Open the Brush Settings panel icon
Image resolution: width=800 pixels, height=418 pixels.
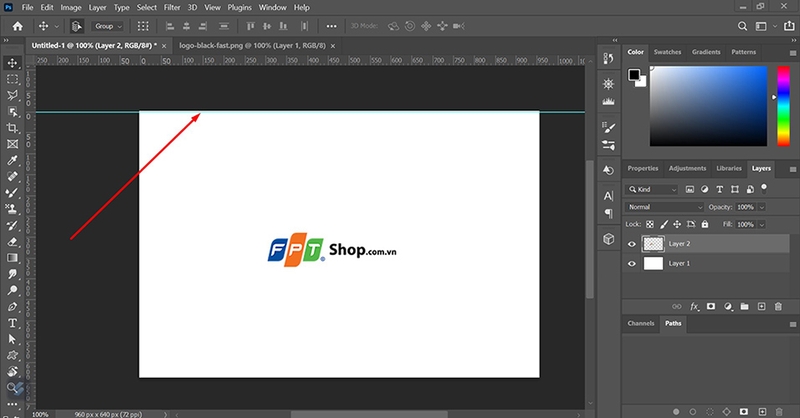click(608, 127)
